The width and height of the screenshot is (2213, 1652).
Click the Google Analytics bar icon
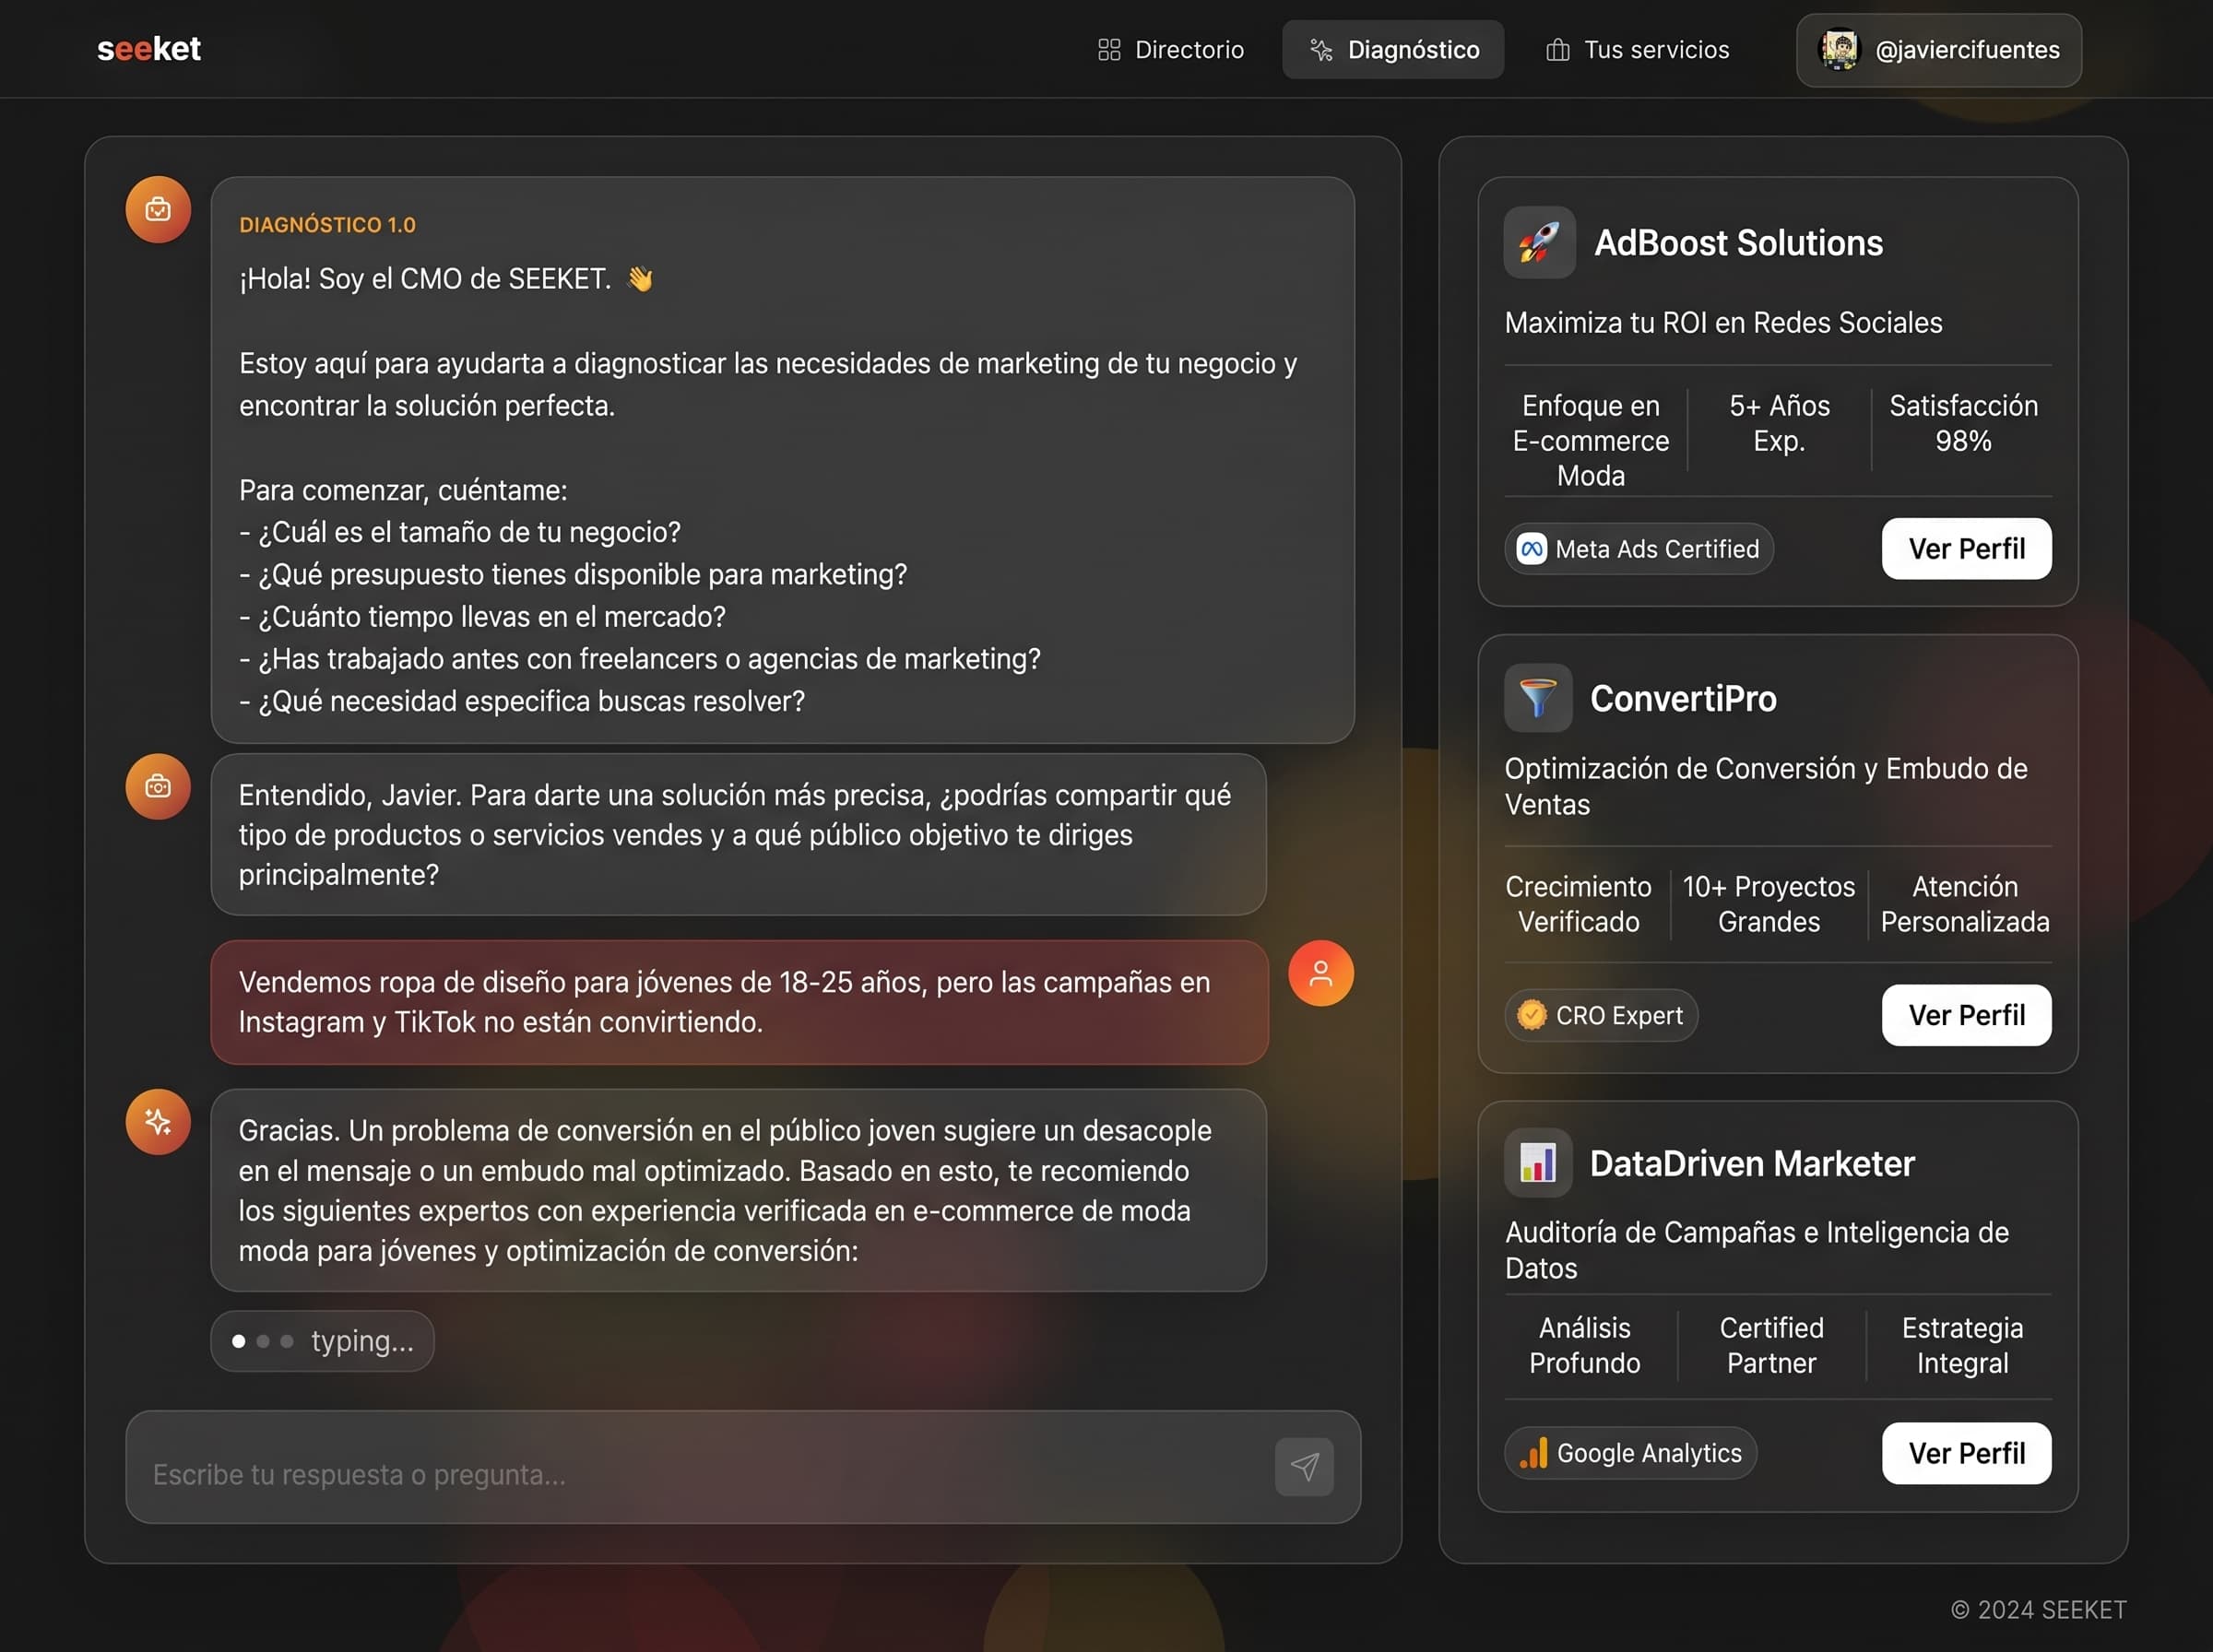click(1533, 1453)
